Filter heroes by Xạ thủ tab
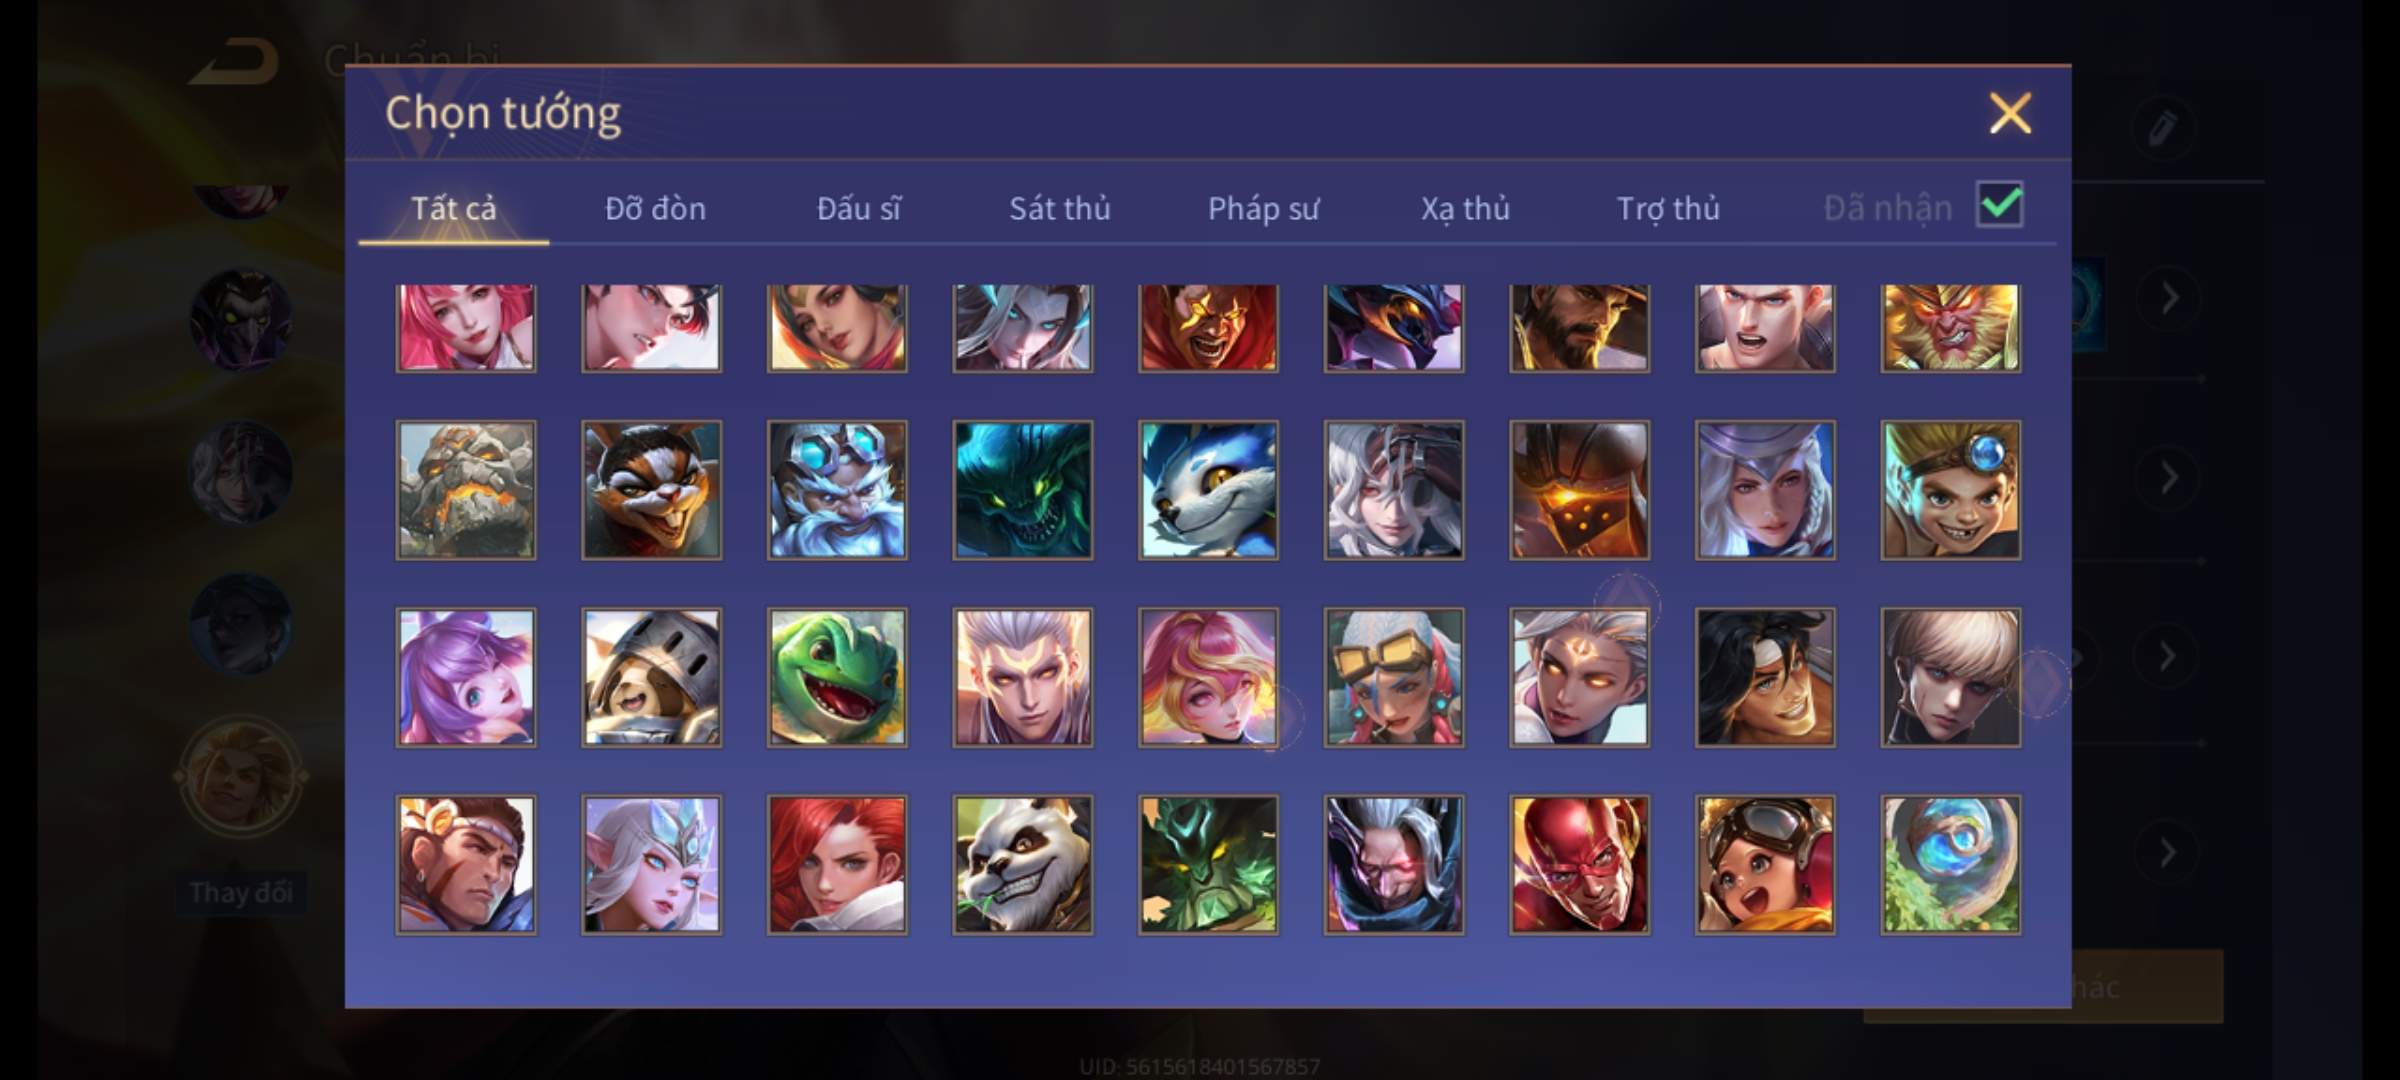 click(1465, 208)
